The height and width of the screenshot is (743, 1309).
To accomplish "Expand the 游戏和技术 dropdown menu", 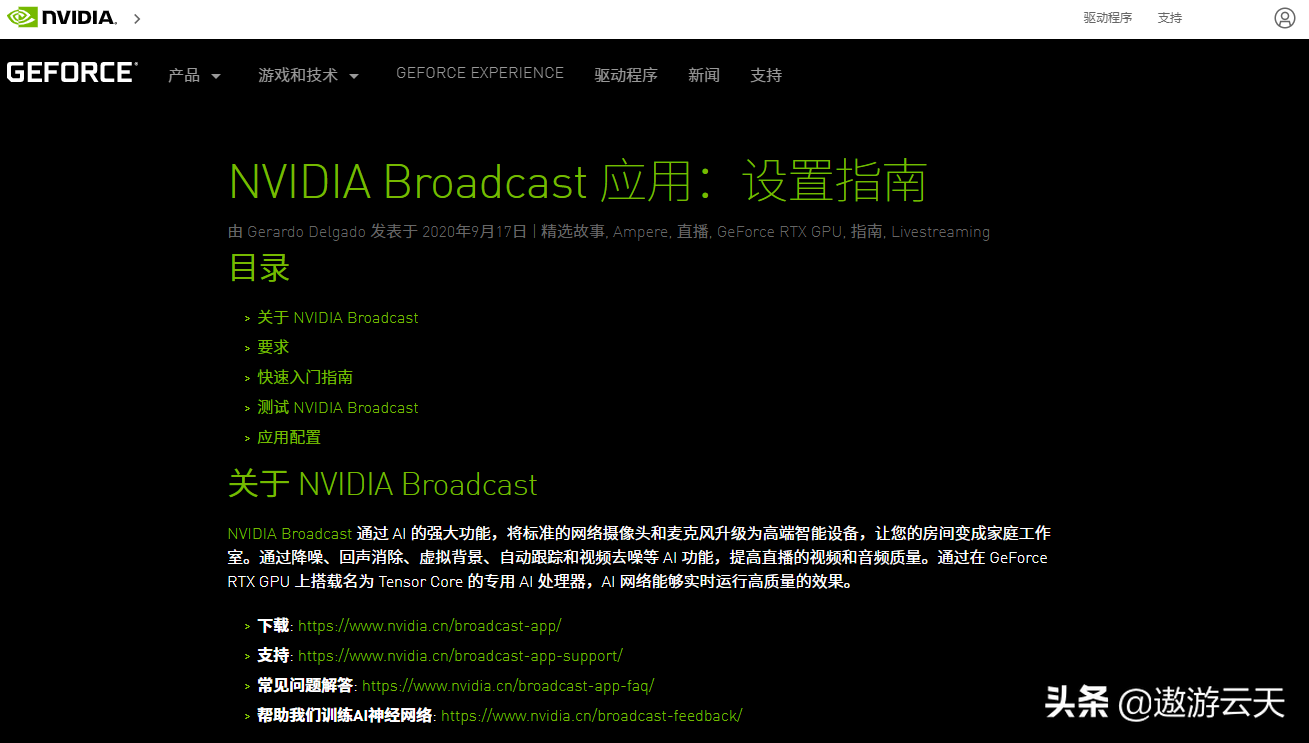I will pos(308,75).
